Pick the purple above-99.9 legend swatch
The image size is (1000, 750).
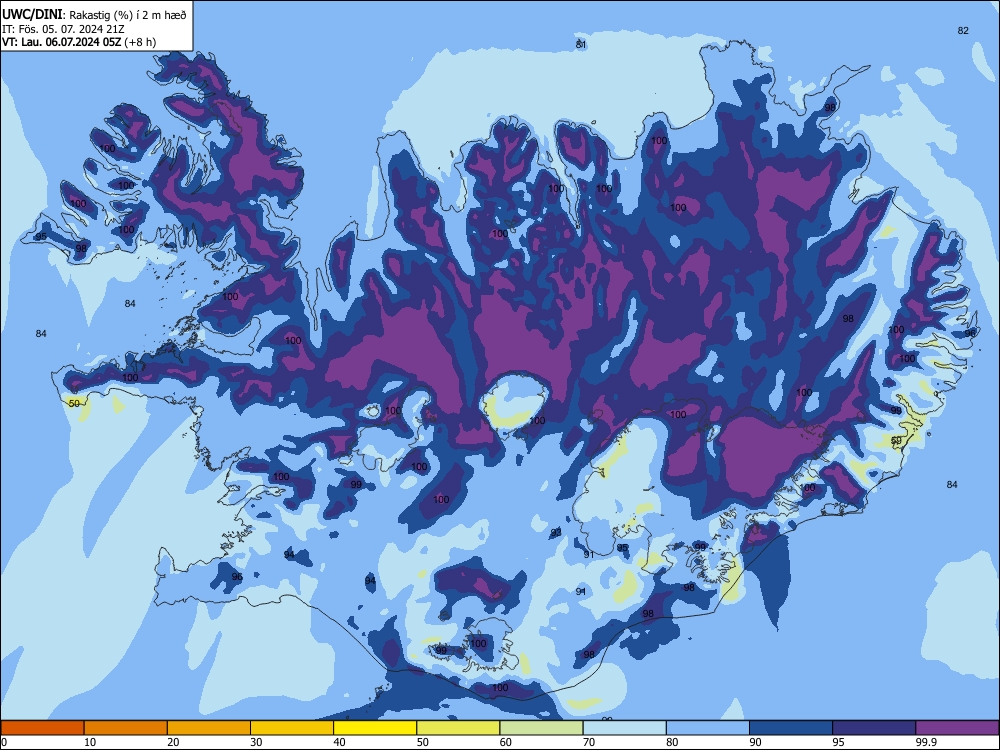pos(957,728)
